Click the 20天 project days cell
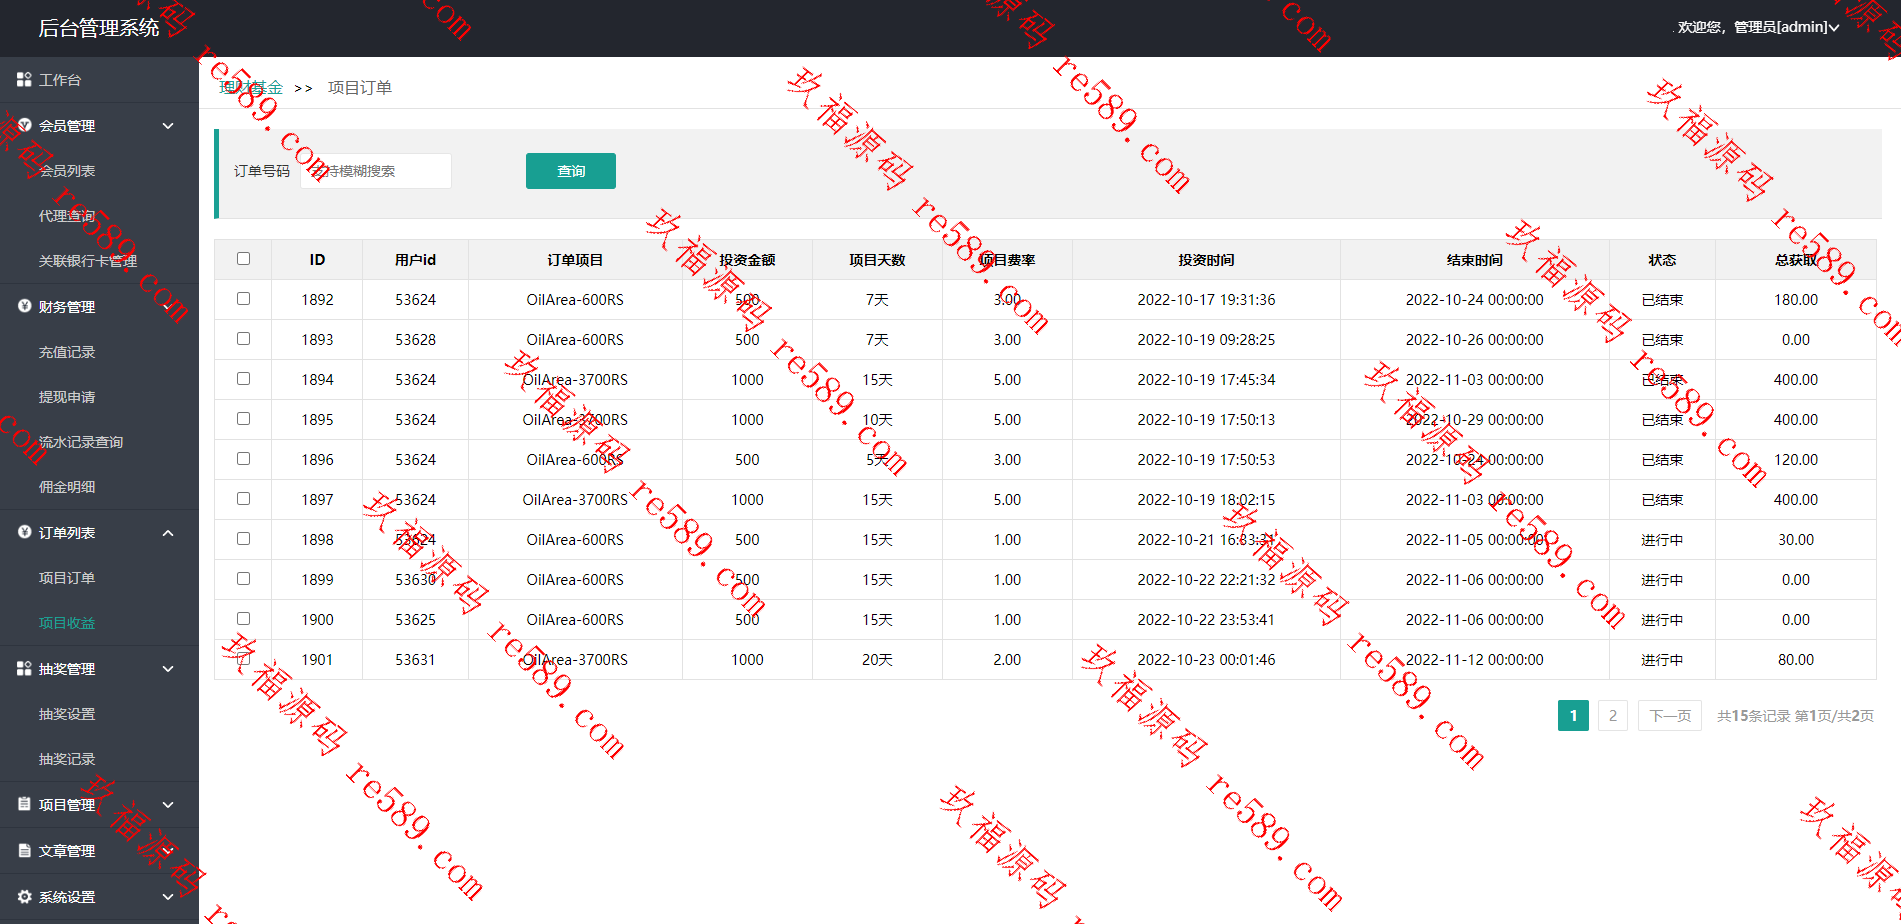Image resolution: width=1901 pixels, height=924 pixels. click(x=877, y=660)
